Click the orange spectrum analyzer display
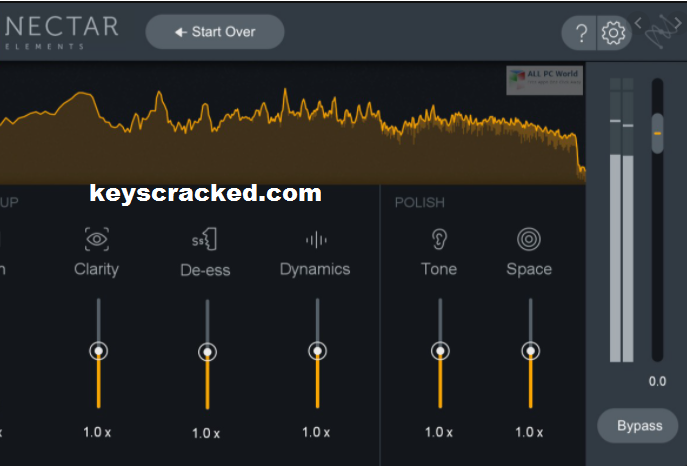This screenshot has height=466, width=687. (293, 124)
